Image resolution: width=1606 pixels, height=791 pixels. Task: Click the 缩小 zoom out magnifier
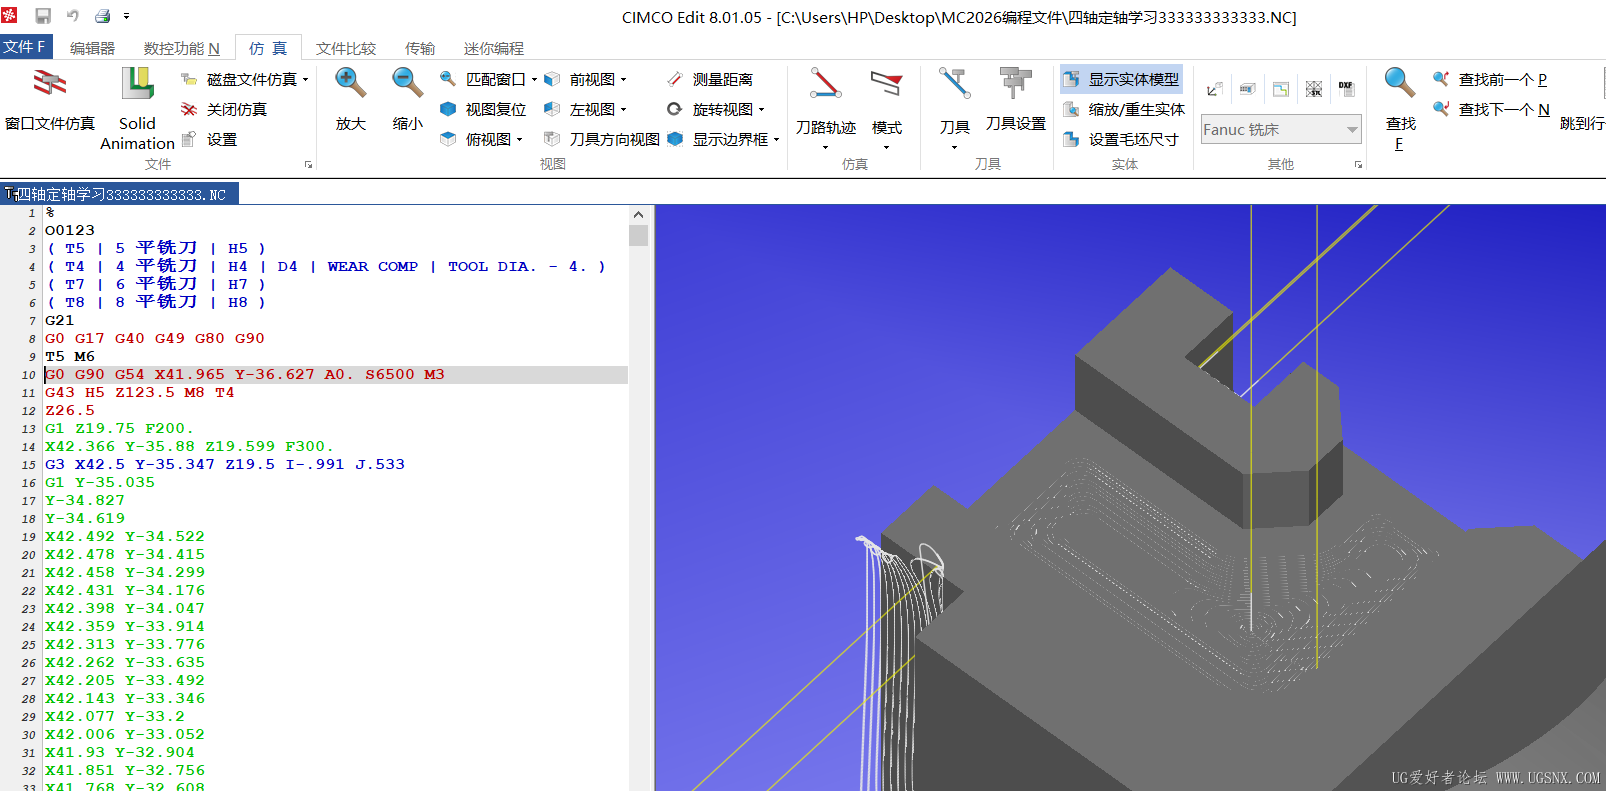[x=407, y=100]
